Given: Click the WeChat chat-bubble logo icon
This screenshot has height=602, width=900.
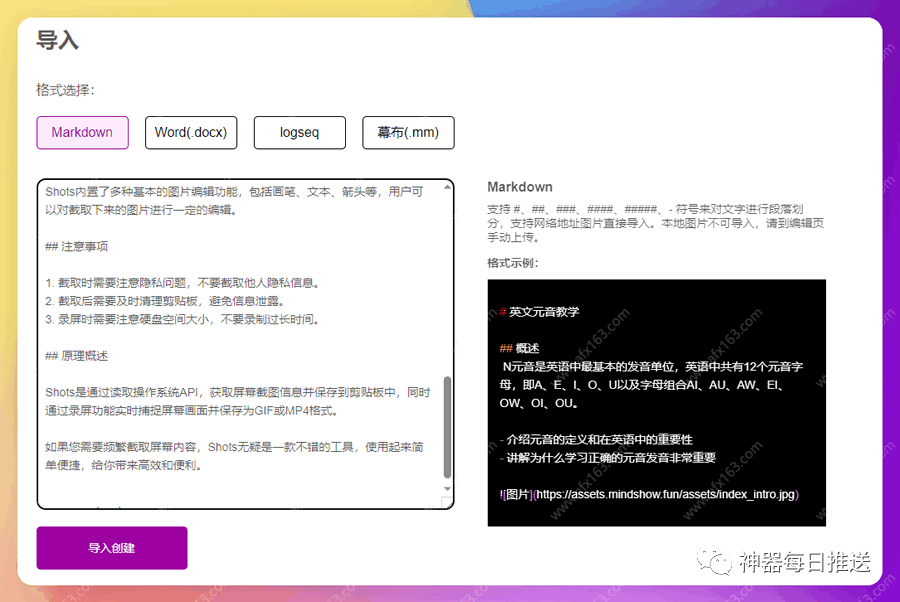Looking at the screenshot, I should pos(713,562).
